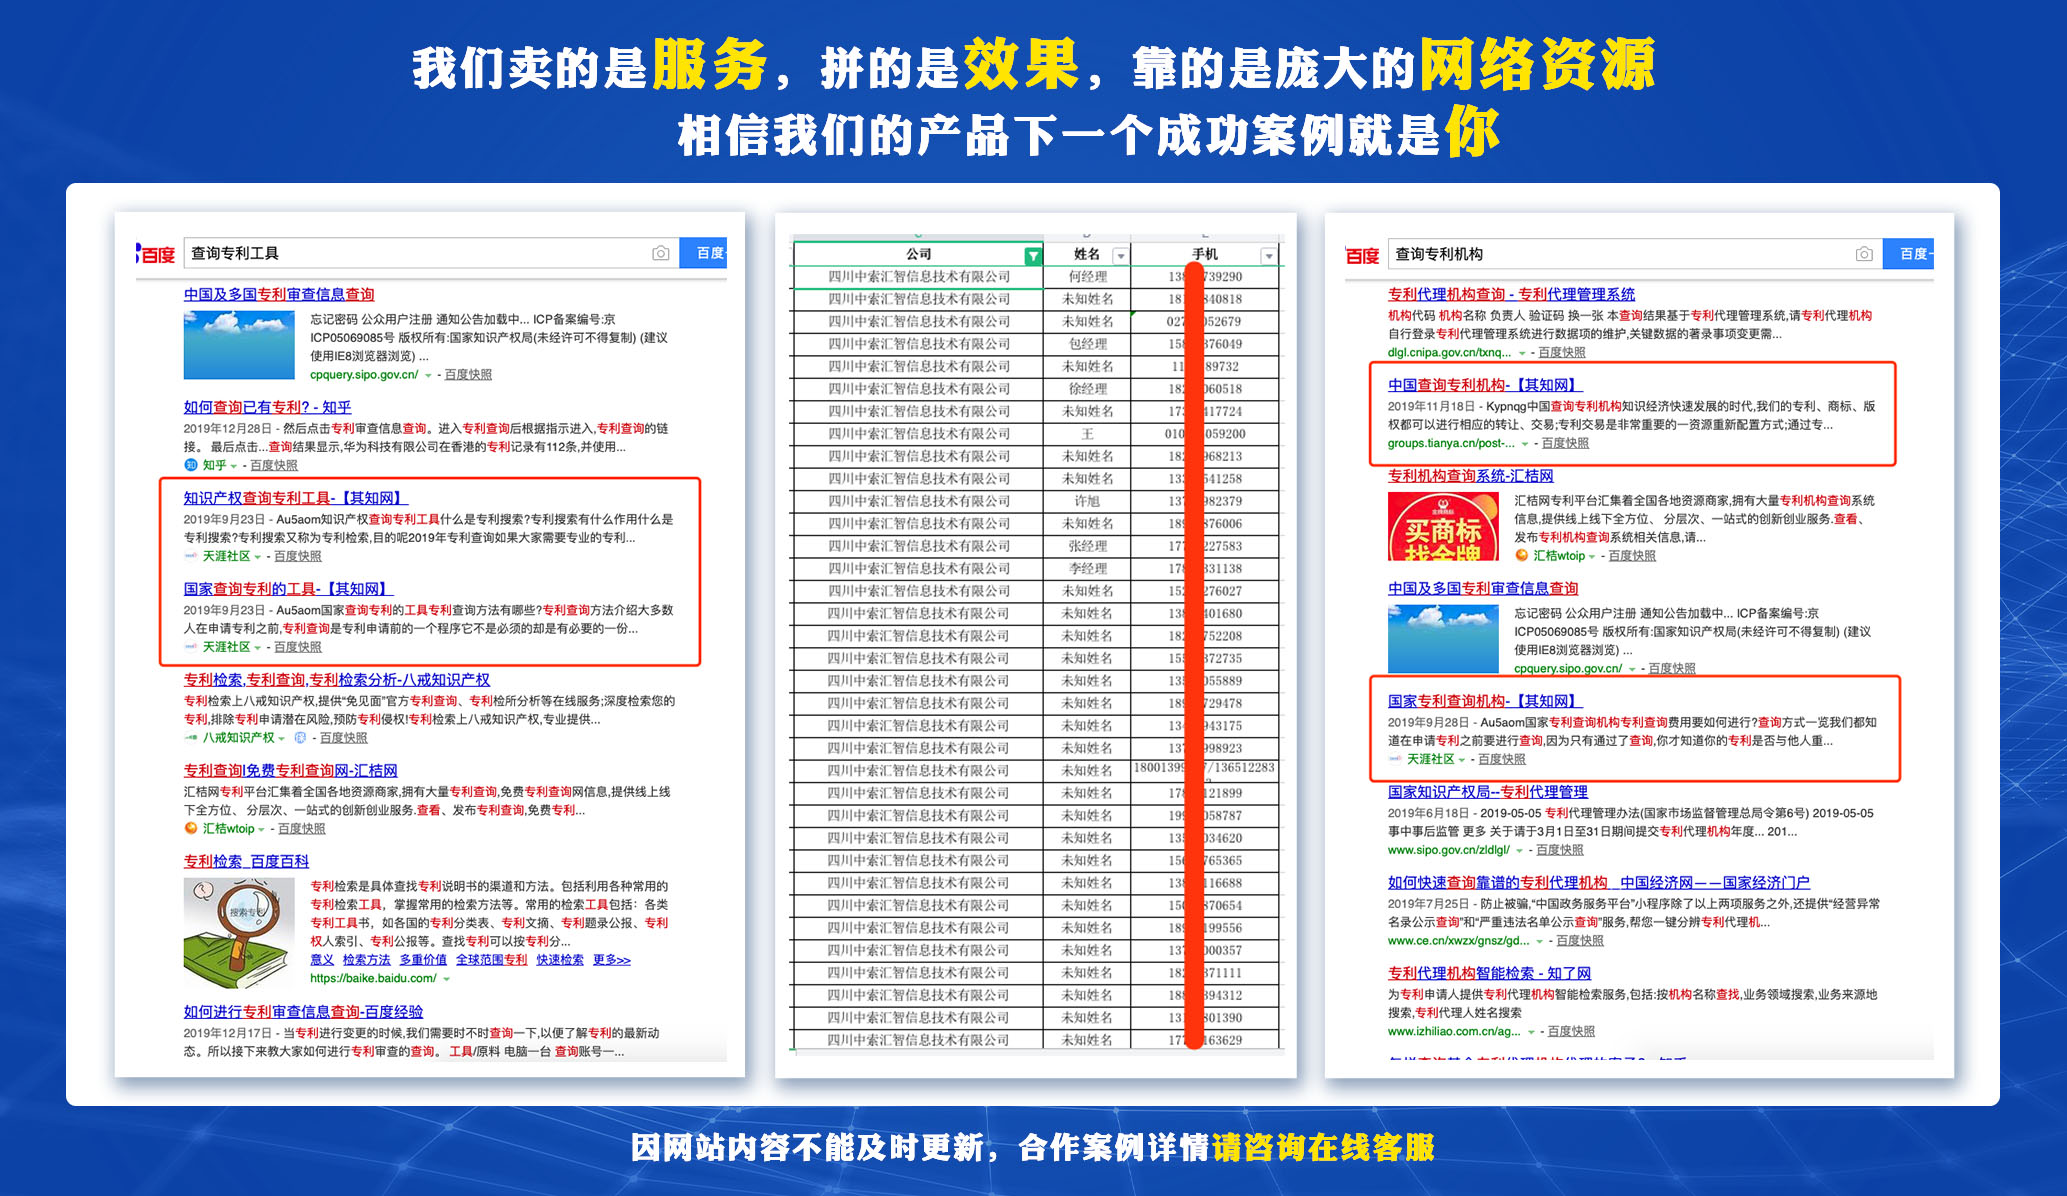
Task: Expand green arrow next to 知乎 source
Action: [234, 466]
